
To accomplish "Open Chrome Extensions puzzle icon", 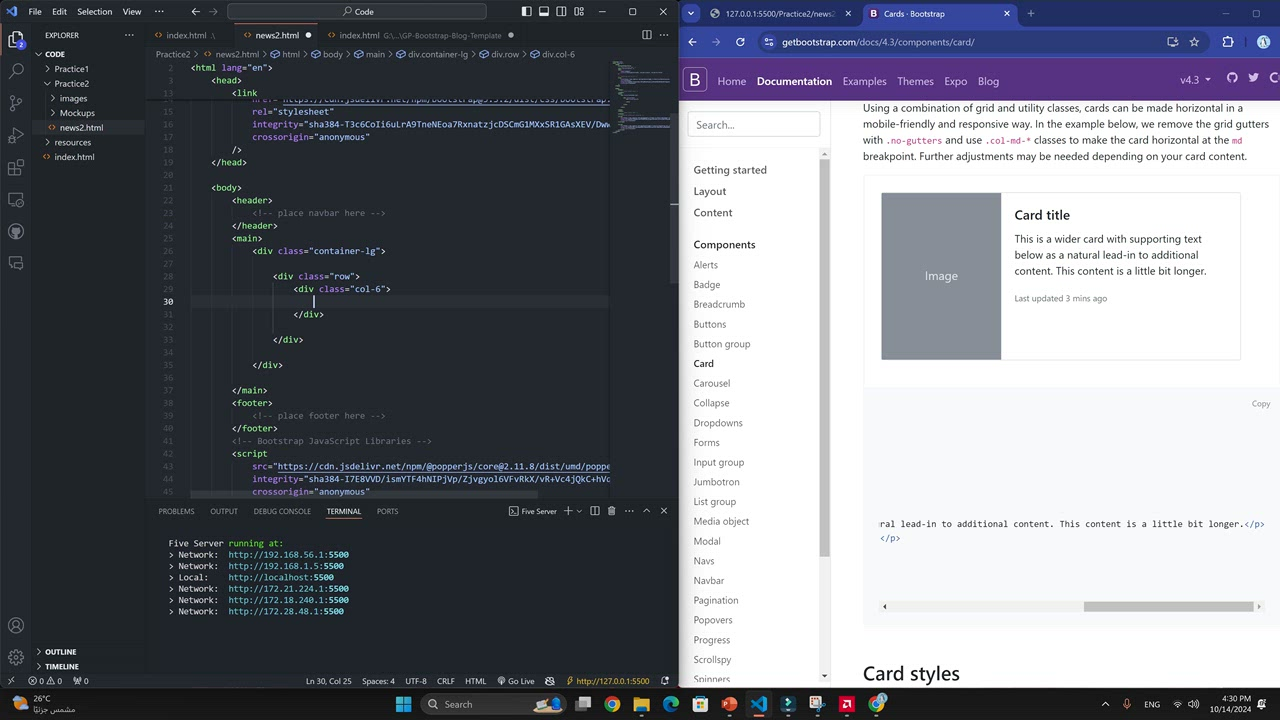I will (x=1228, y=42).
